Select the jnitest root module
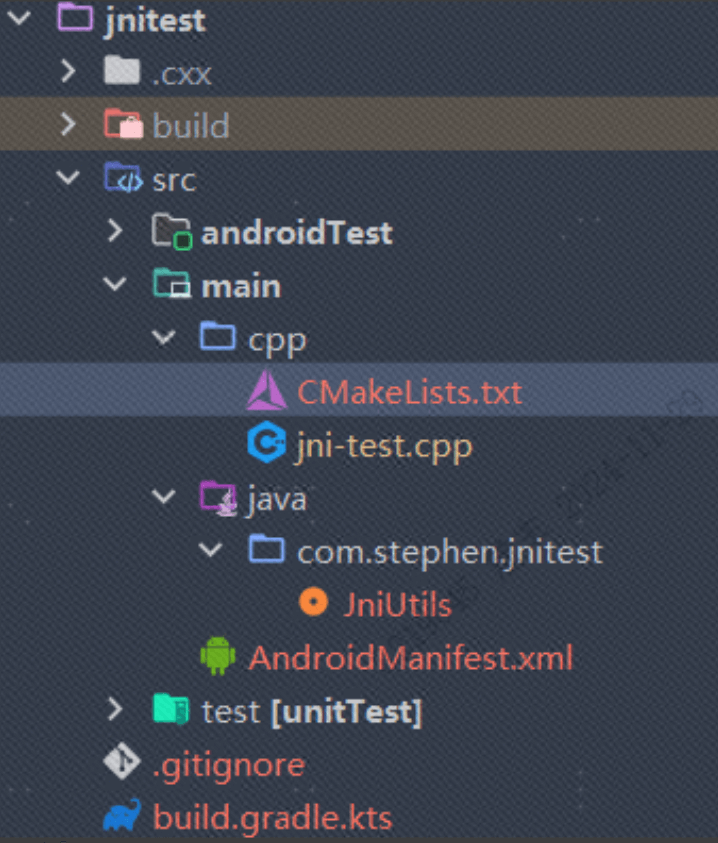 pyautogui.click(x=153, y=20)
